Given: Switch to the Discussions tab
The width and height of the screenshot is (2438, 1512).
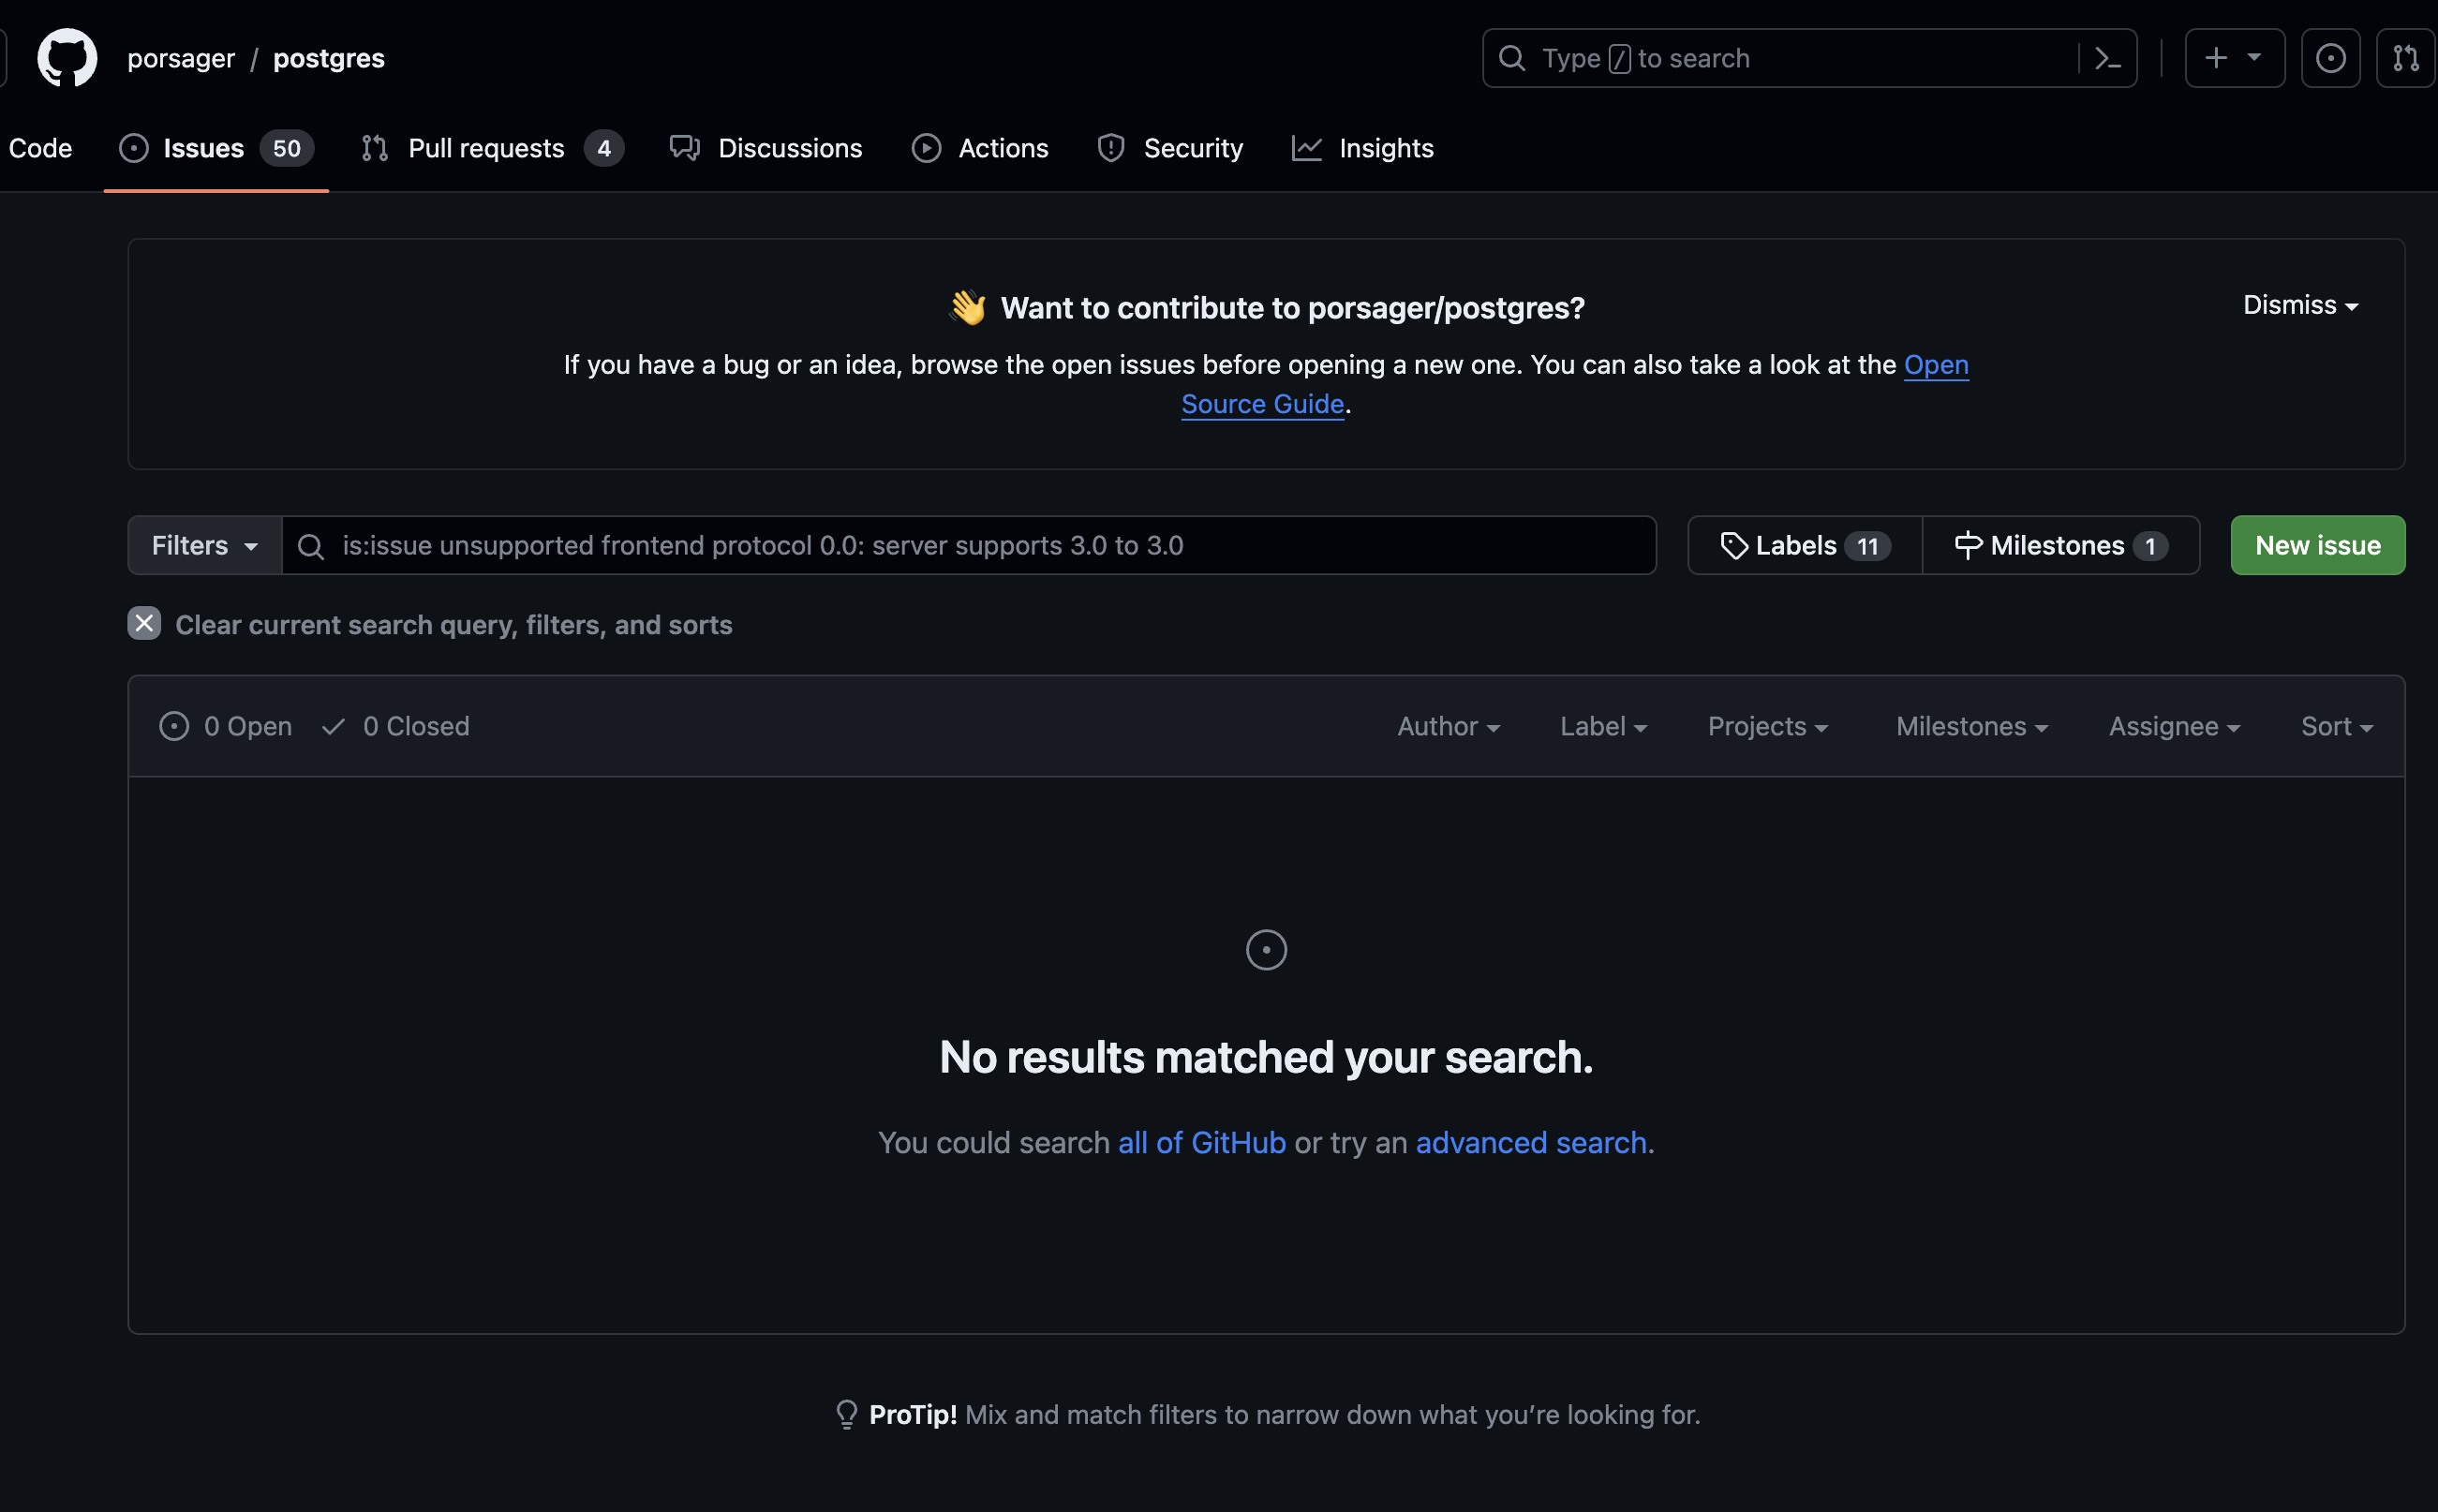Looking at the screenshot, I should click(x=766, y=148).
